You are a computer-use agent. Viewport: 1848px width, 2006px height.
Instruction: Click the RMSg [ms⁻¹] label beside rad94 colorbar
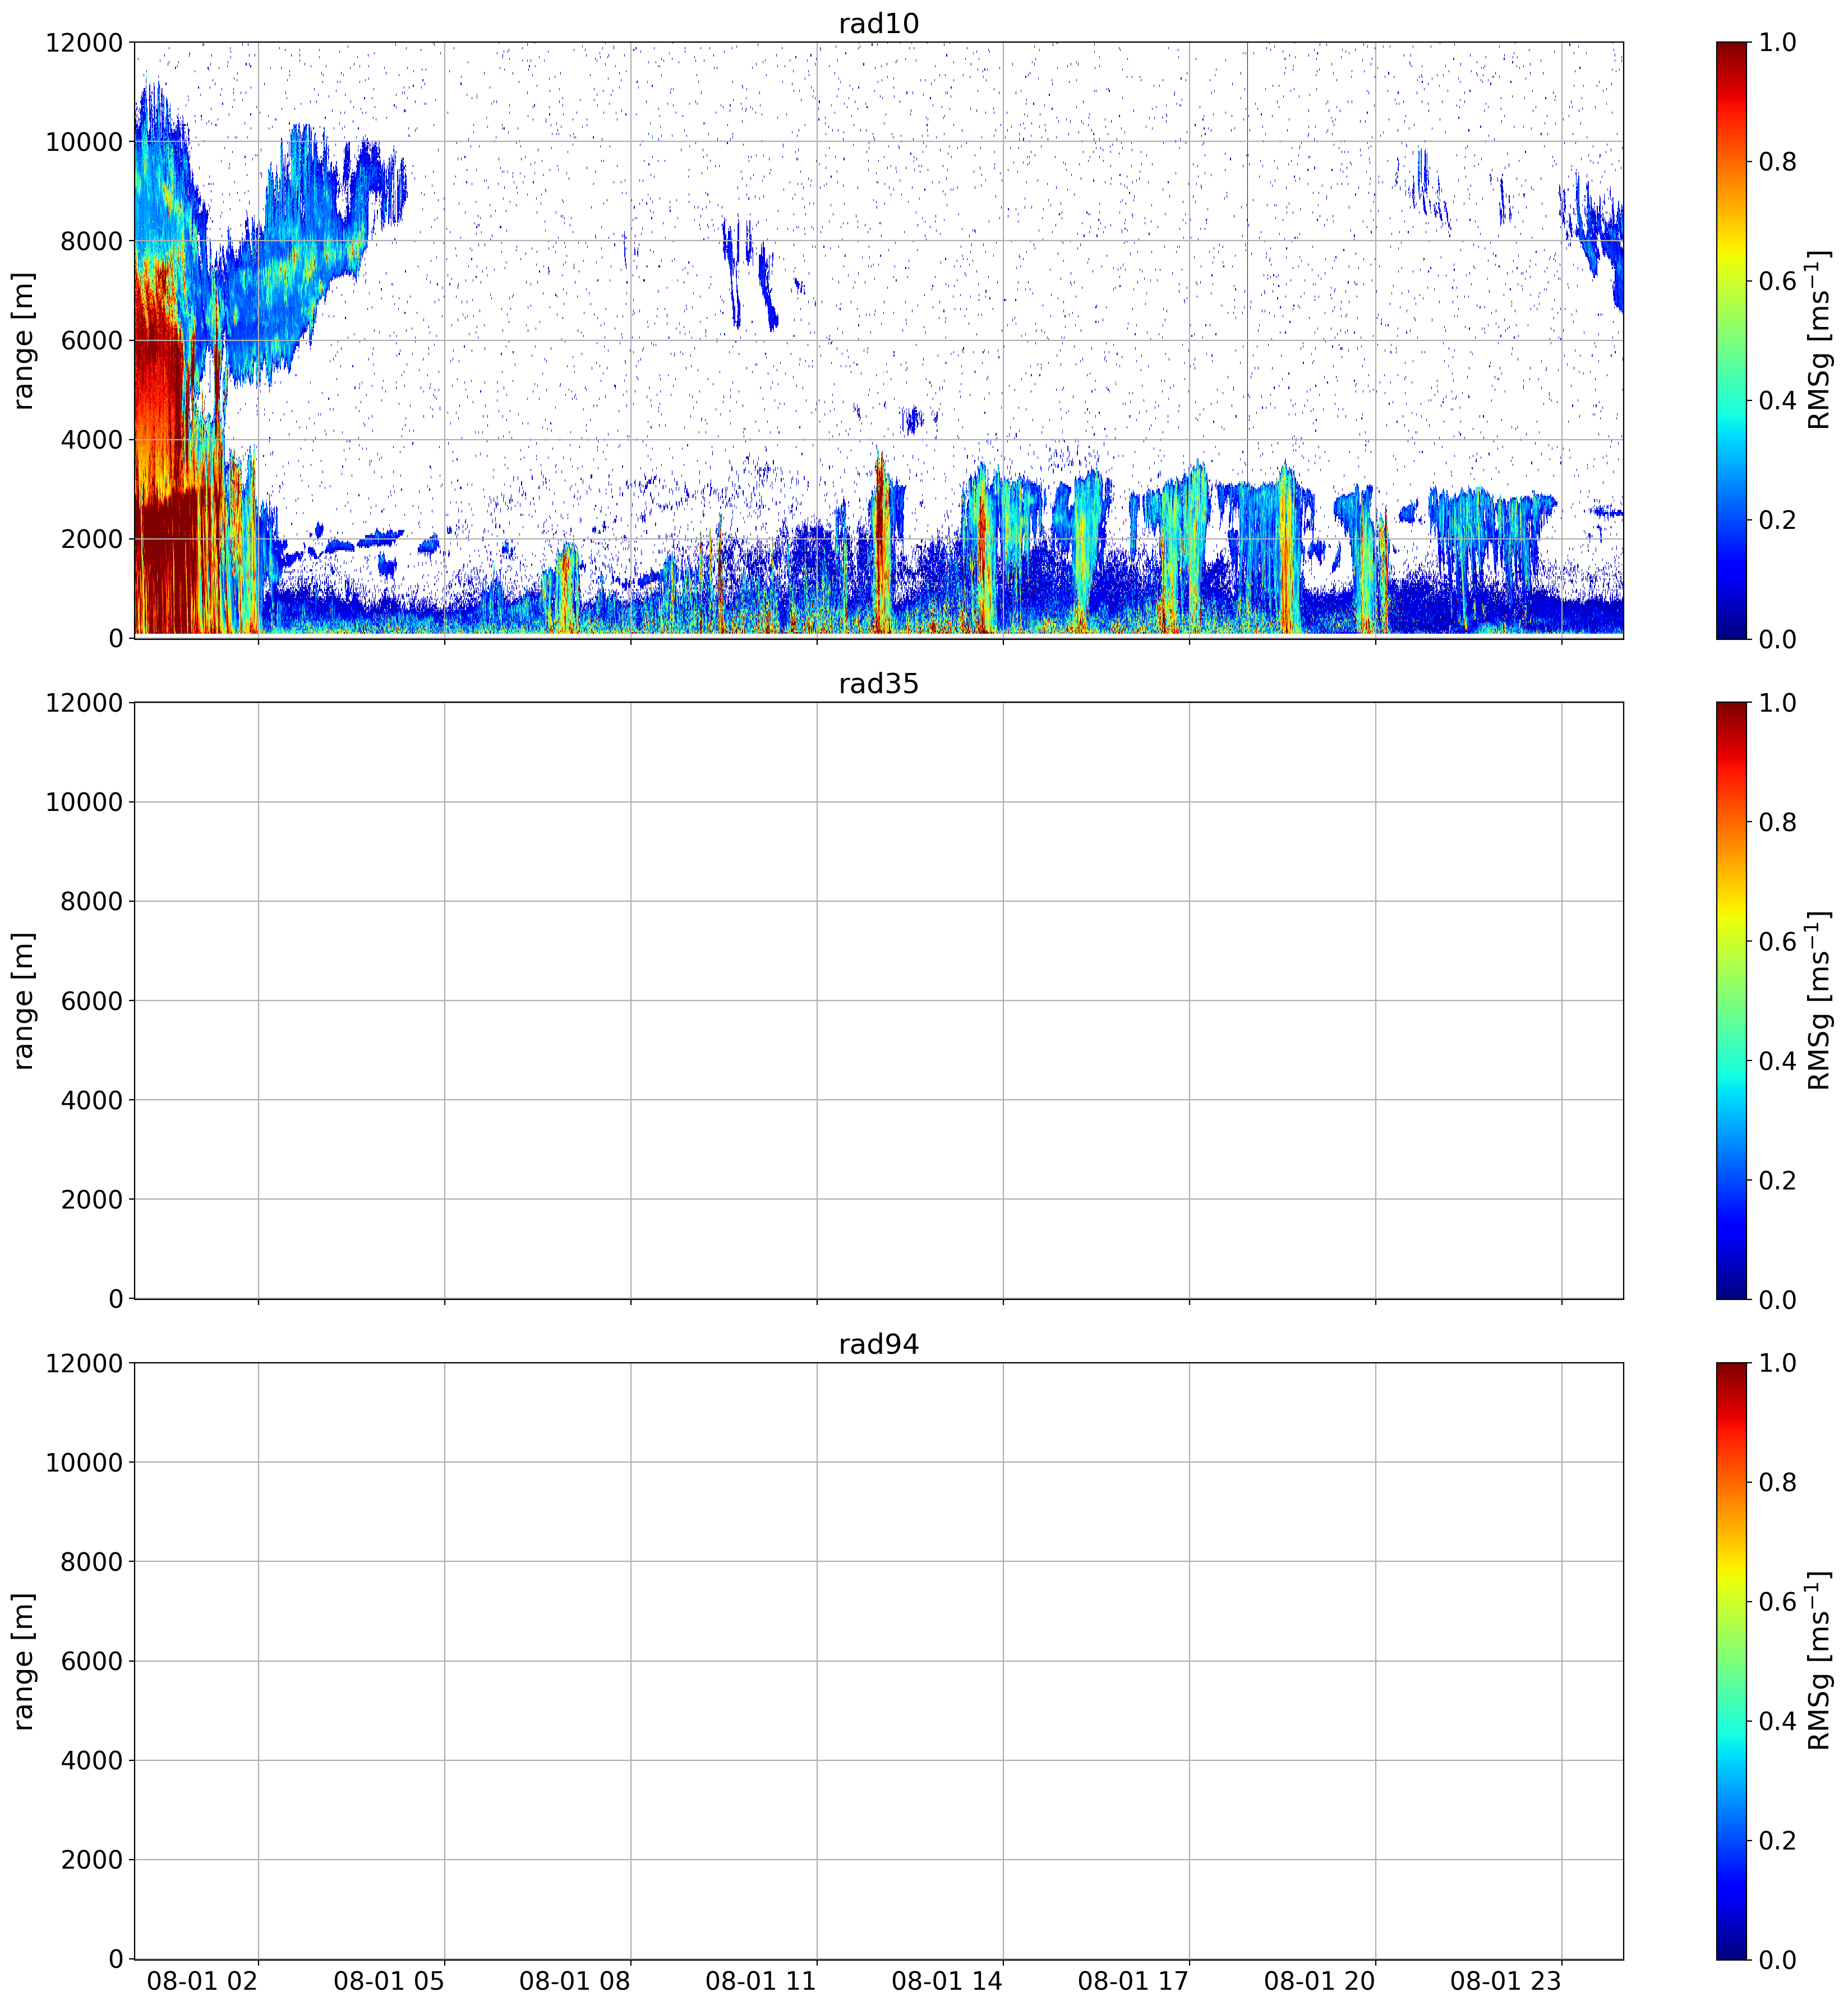(x=1819, y=1661)
